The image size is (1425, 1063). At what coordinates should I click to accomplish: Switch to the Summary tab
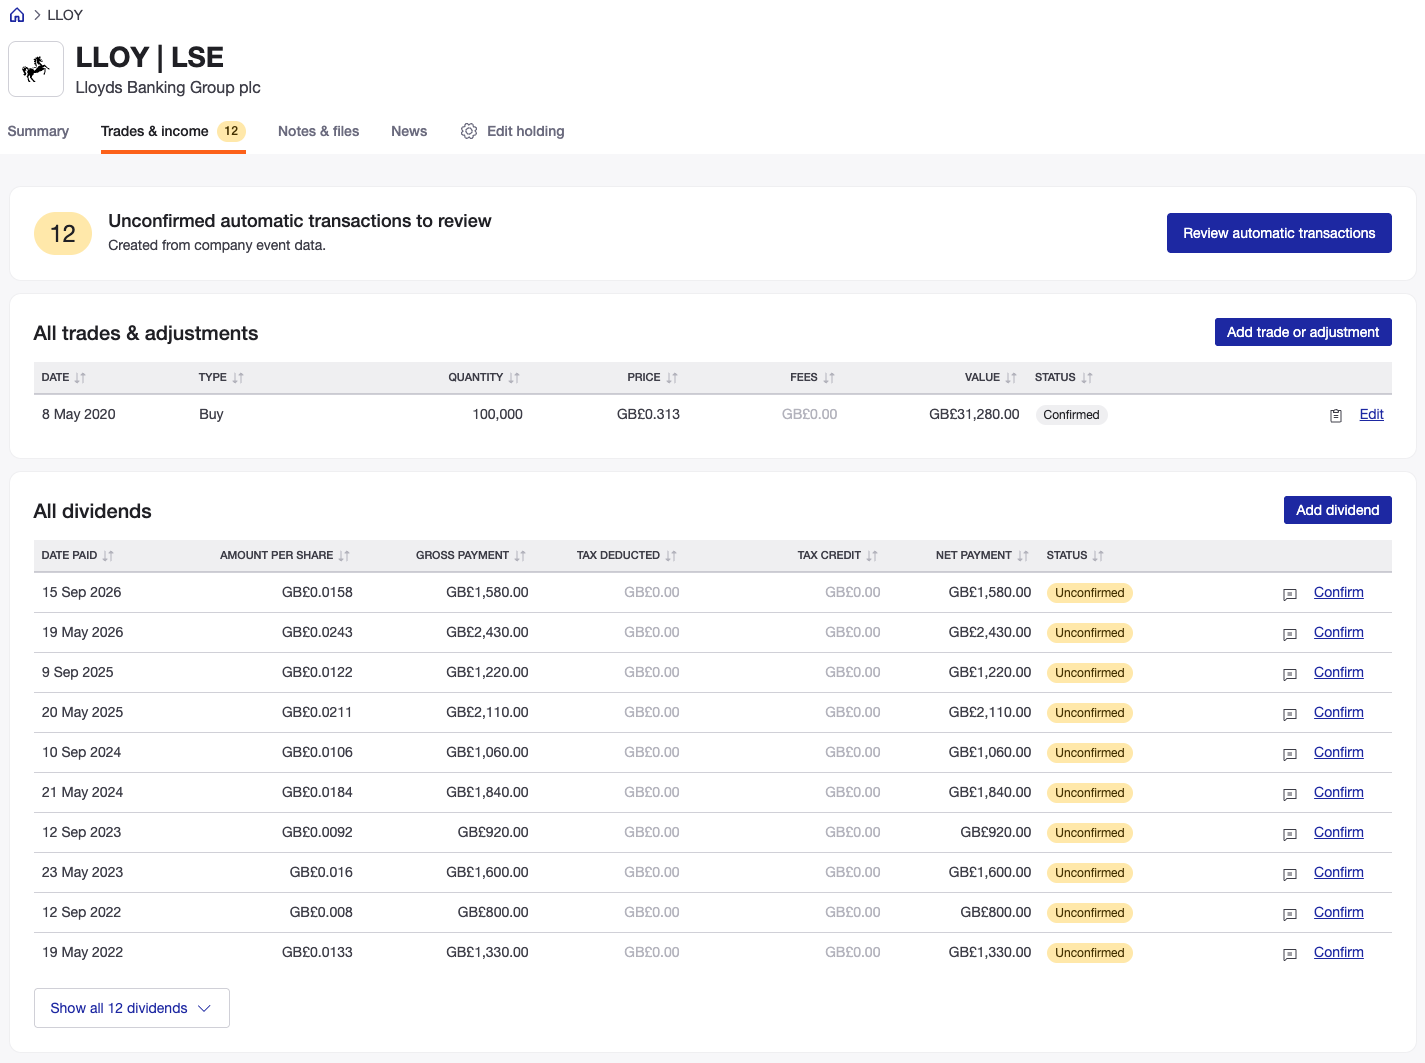[38, 131]
